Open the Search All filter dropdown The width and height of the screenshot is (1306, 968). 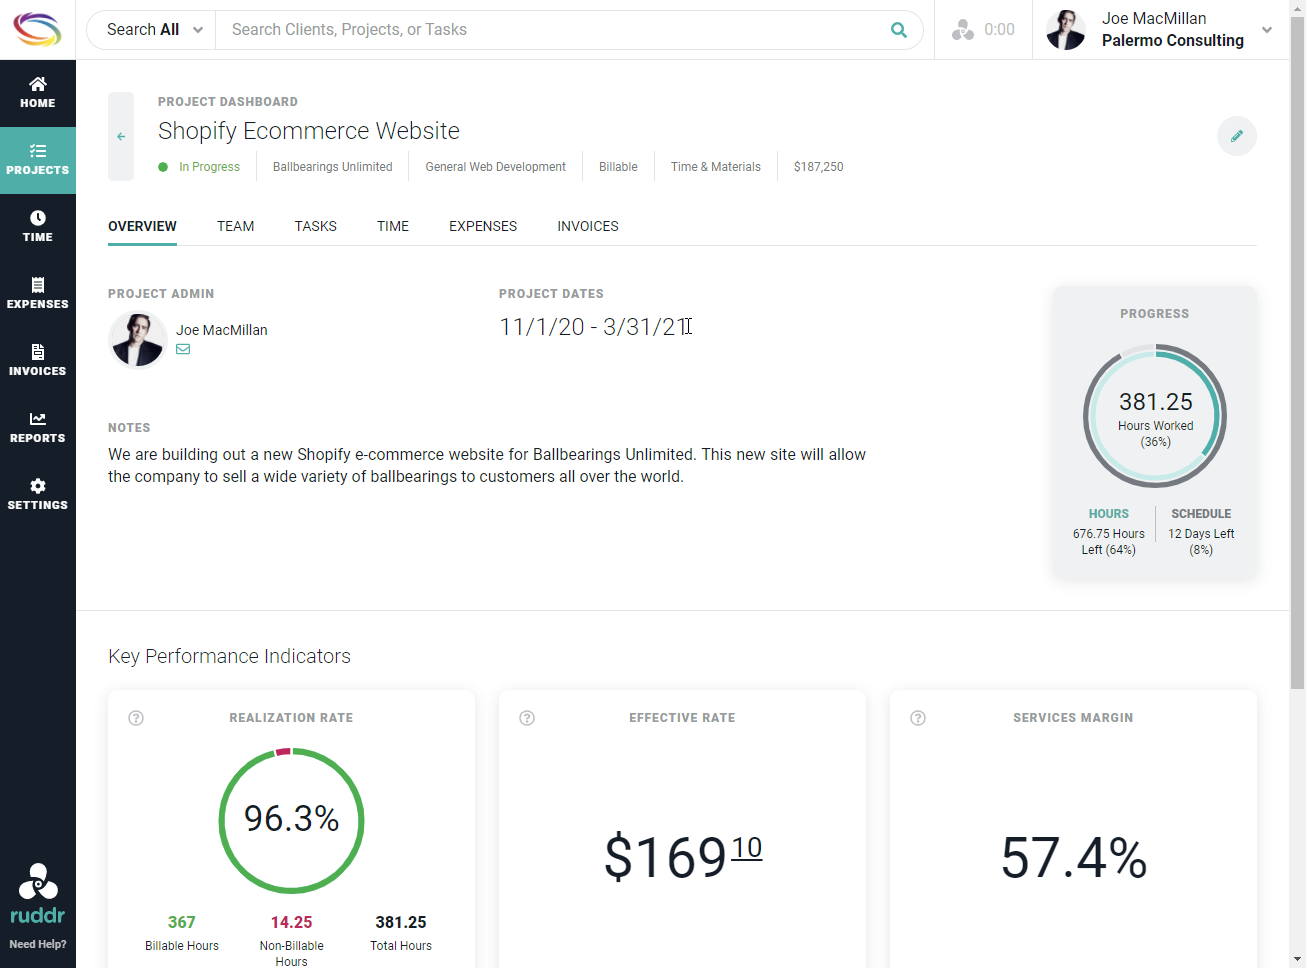[151, 29]
